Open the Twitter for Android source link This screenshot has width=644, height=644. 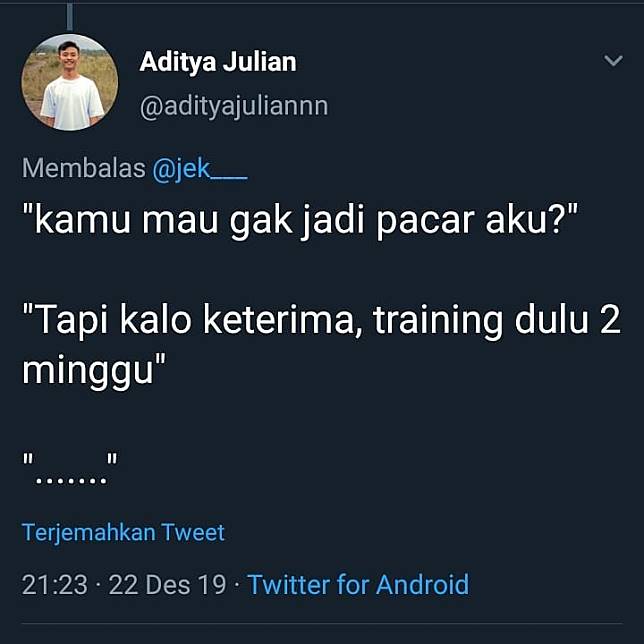pyautogui.click(x=358, y=584)
